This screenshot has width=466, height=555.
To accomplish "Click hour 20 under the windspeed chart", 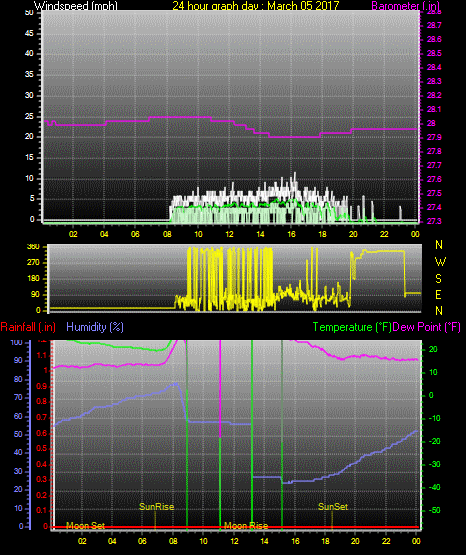I will pos(353,234).
